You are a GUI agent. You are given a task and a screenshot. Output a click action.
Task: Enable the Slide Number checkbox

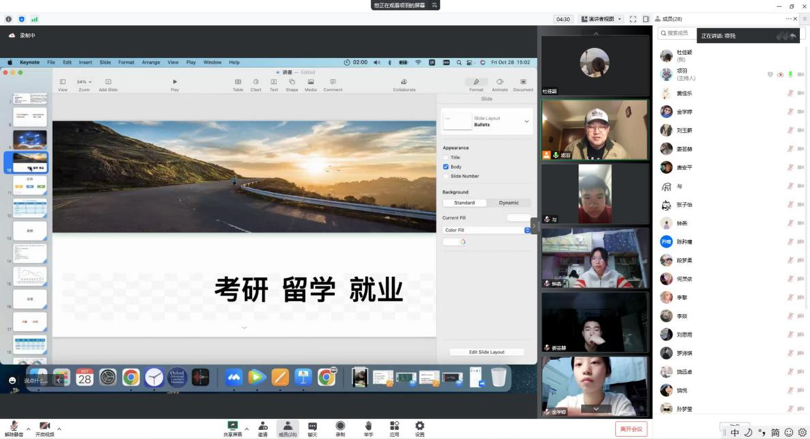tap(446, 176)
